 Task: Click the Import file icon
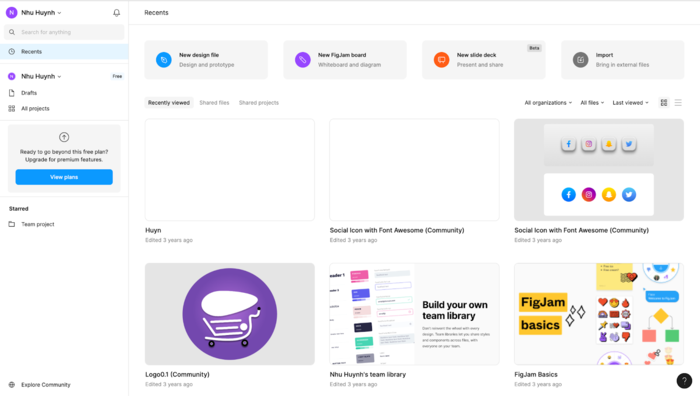pos(580,60)
